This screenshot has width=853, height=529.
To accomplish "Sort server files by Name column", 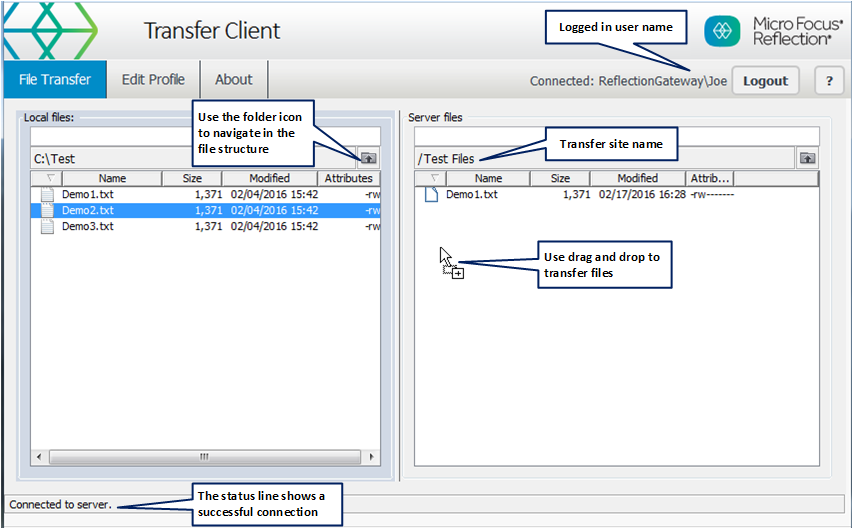I will tap(489, 178).
